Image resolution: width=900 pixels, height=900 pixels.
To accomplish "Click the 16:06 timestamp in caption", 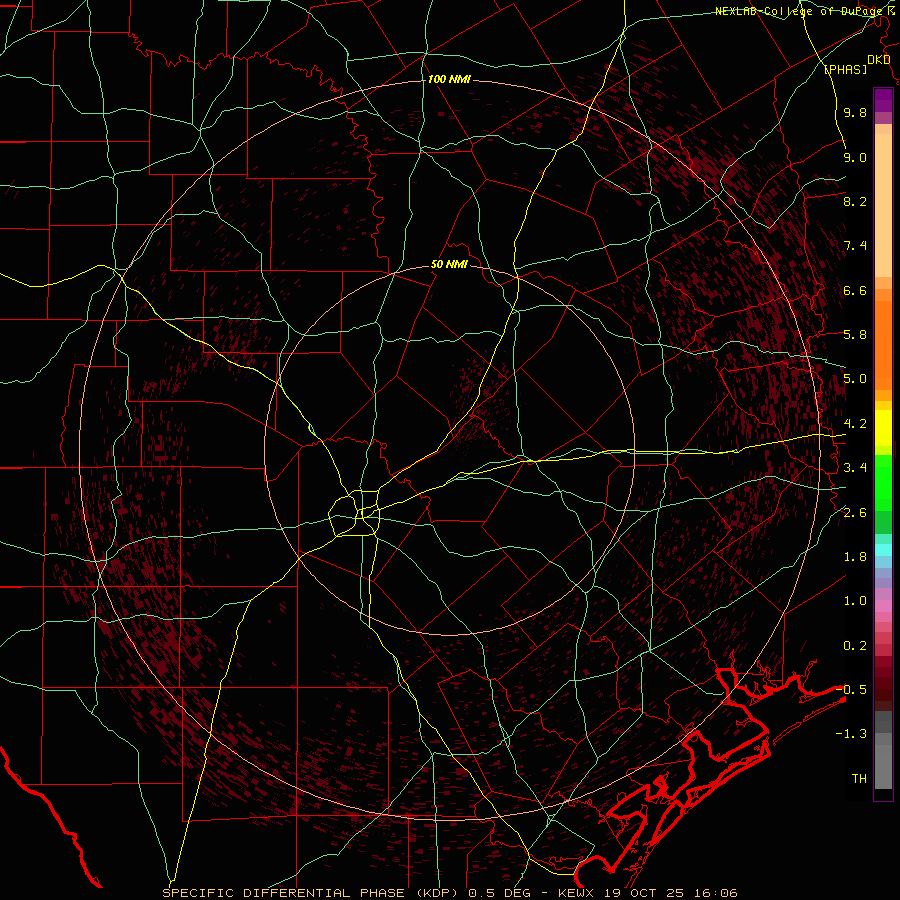I will 718,893.
